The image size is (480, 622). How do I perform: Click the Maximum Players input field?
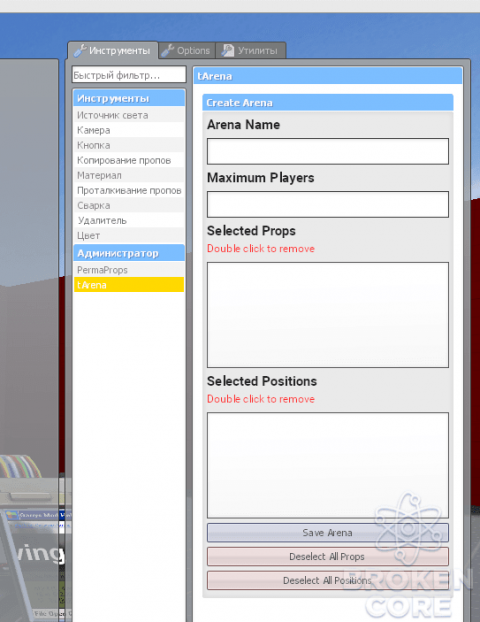coord(328,204)
